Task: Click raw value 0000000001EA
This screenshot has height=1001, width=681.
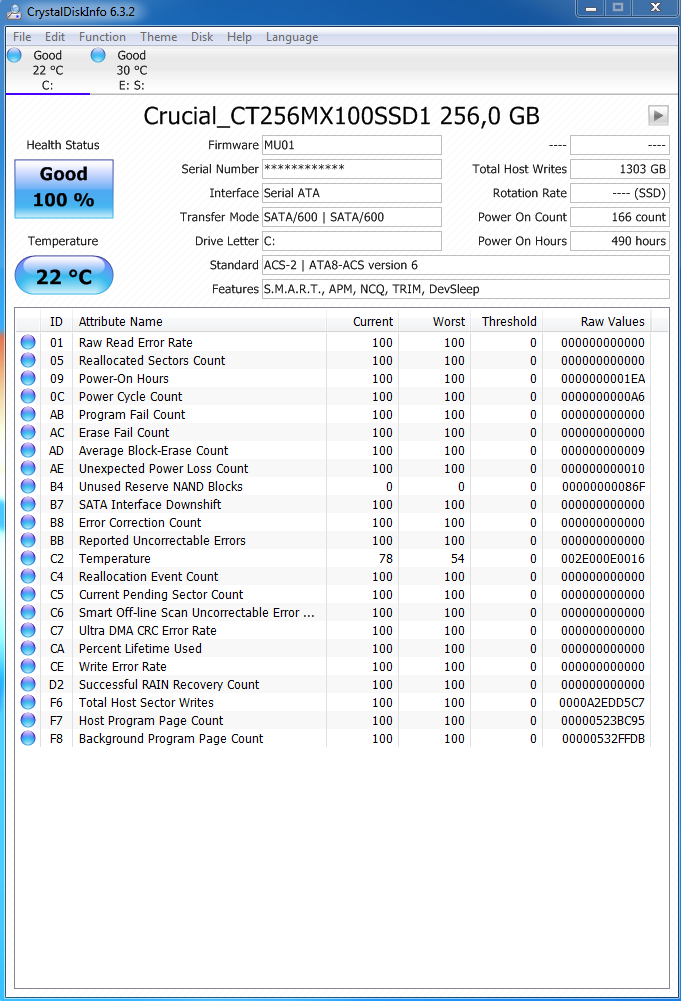Action: click(x=603, y=379)
